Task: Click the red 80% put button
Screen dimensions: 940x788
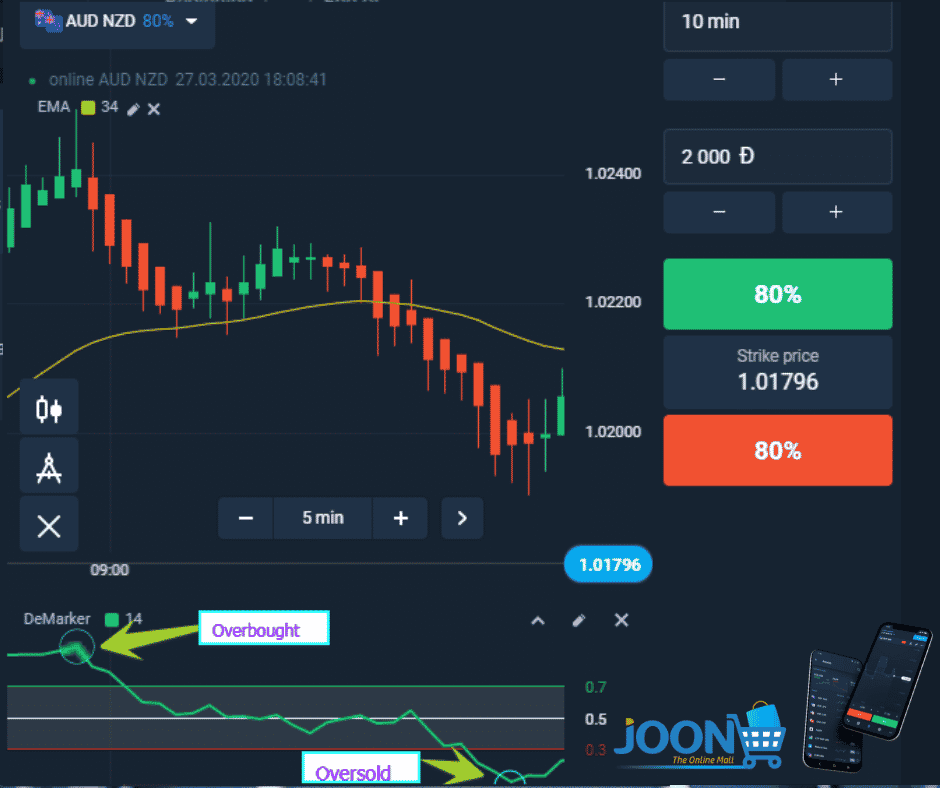Action: [778, 450]
